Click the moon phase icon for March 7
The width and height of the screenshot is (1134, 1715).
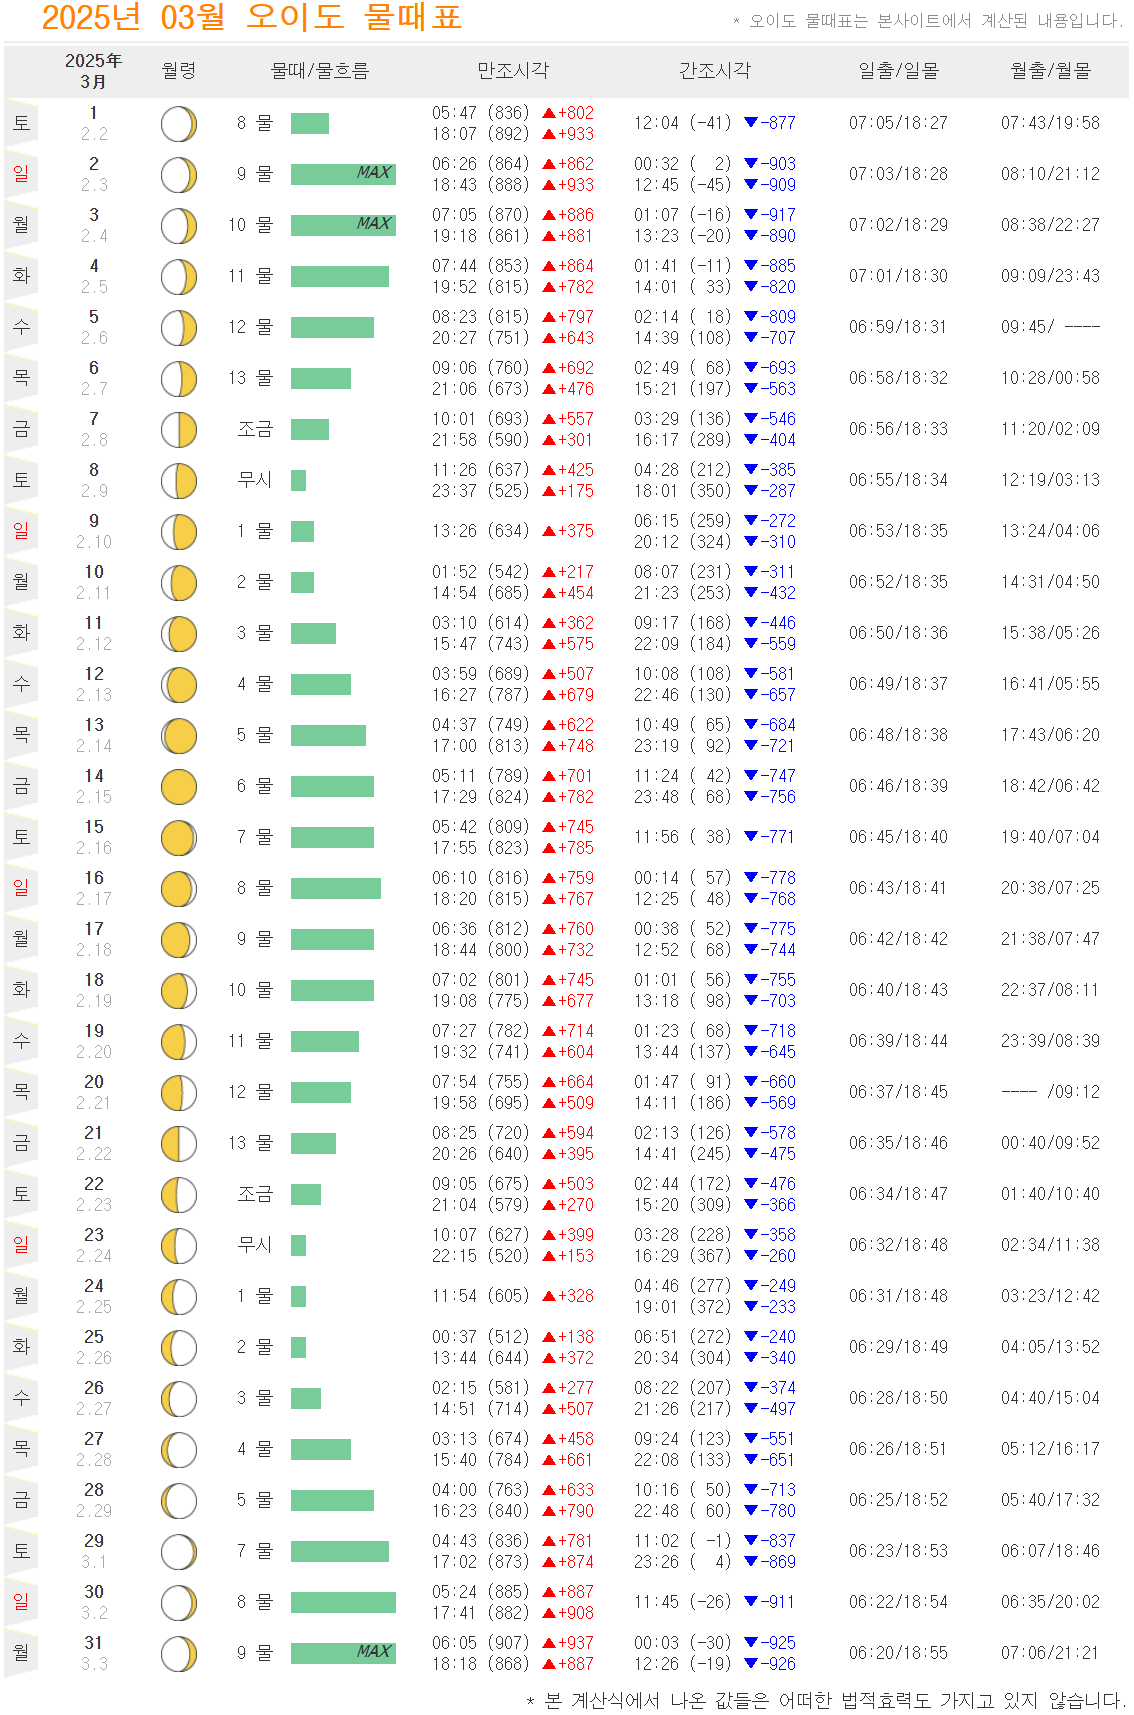tap(179, 430)
